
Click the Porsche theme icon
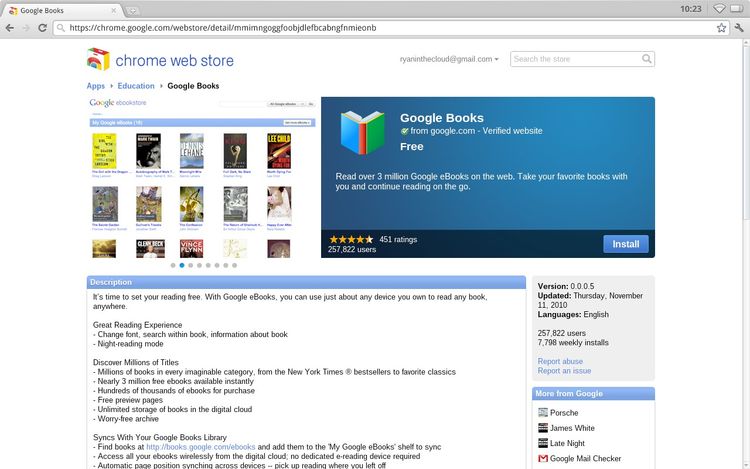(542, 413)
